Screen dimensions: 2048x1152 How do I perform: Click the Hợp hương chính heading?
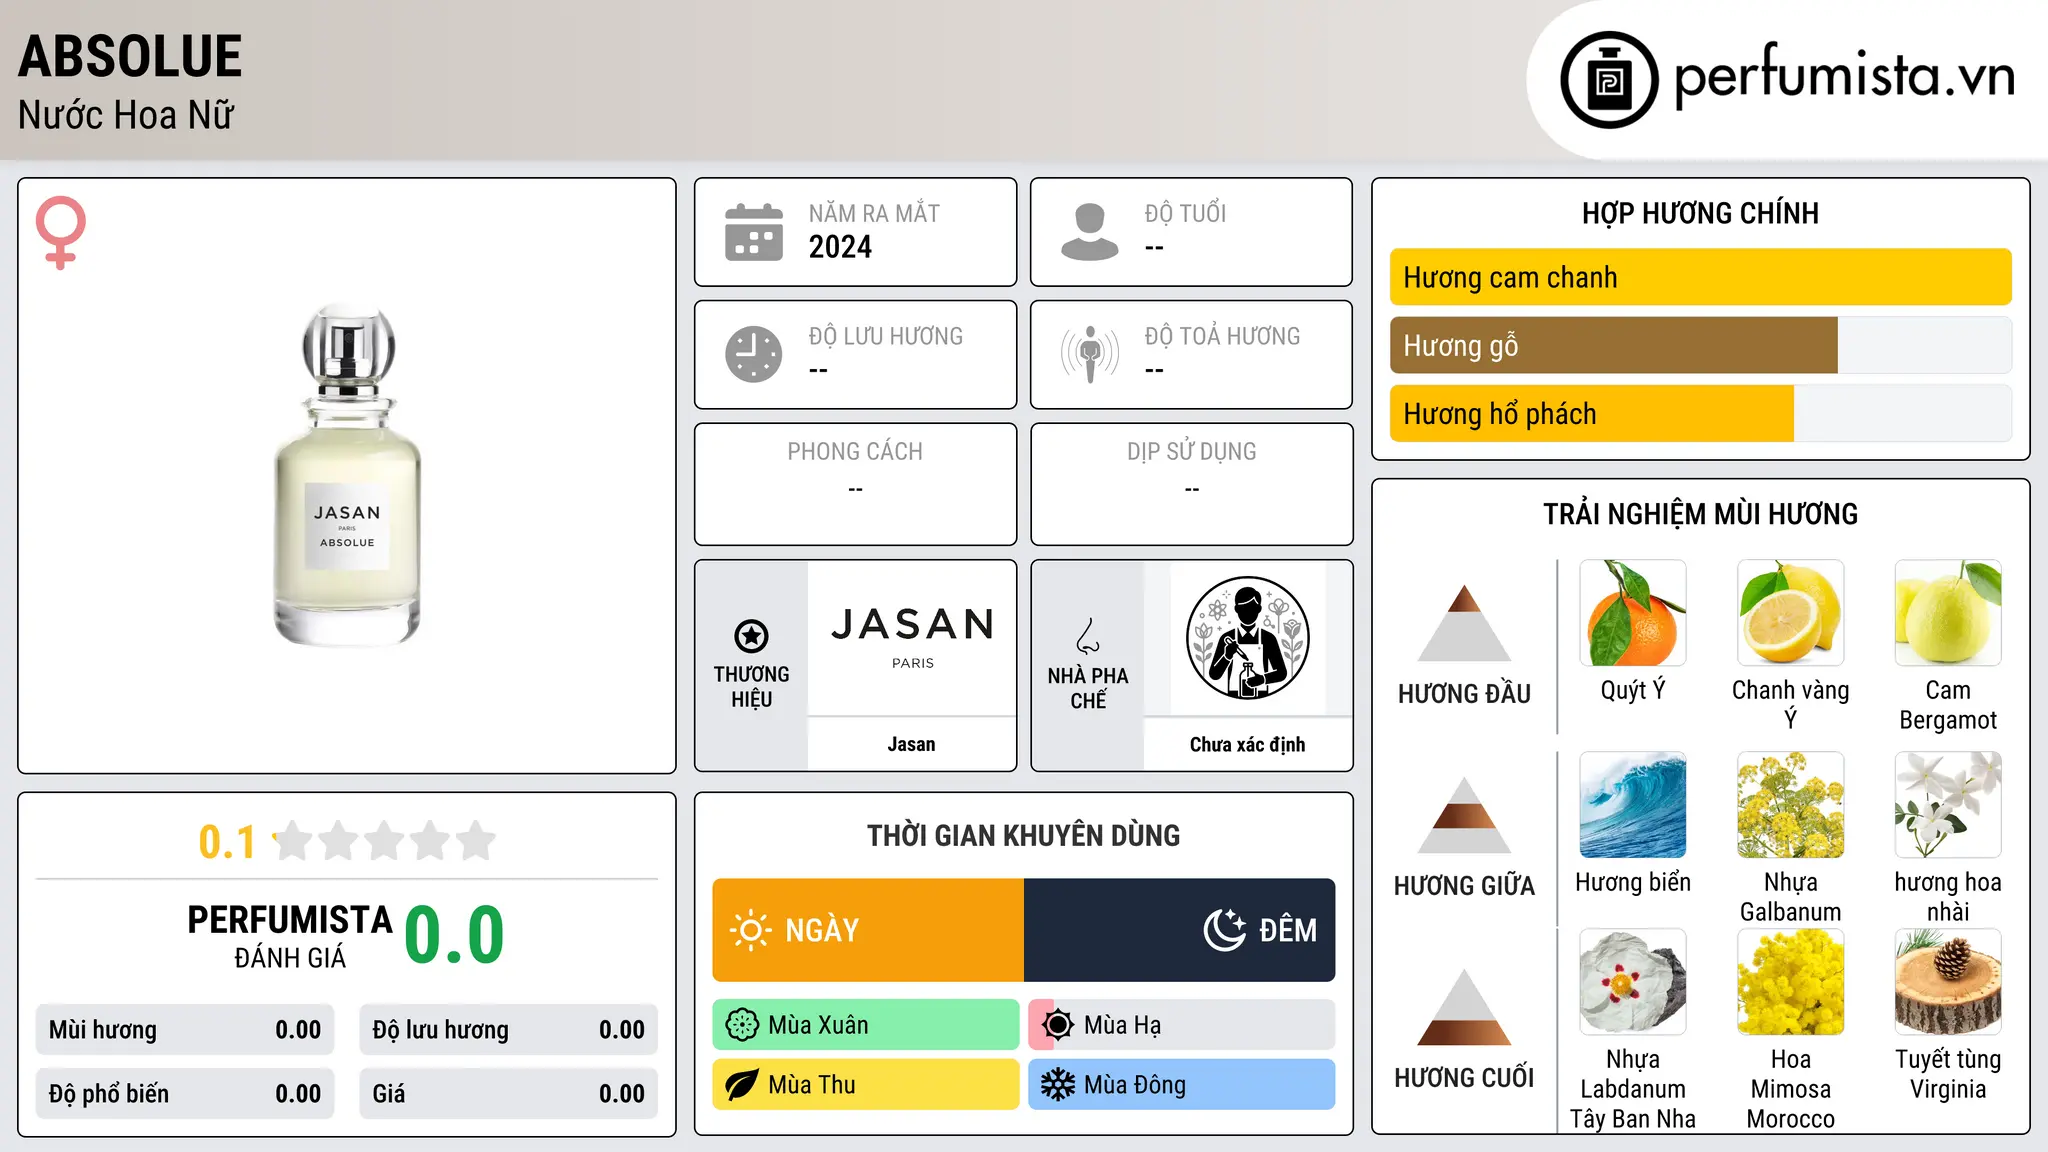1700,213
